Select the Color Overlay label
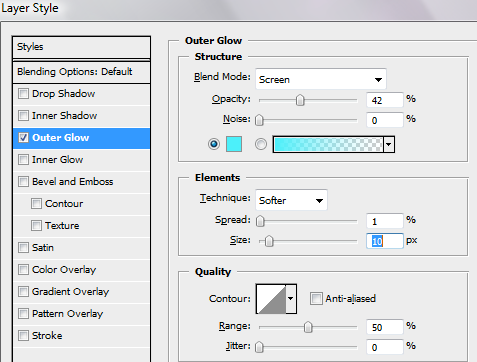 tap(64, 270)
